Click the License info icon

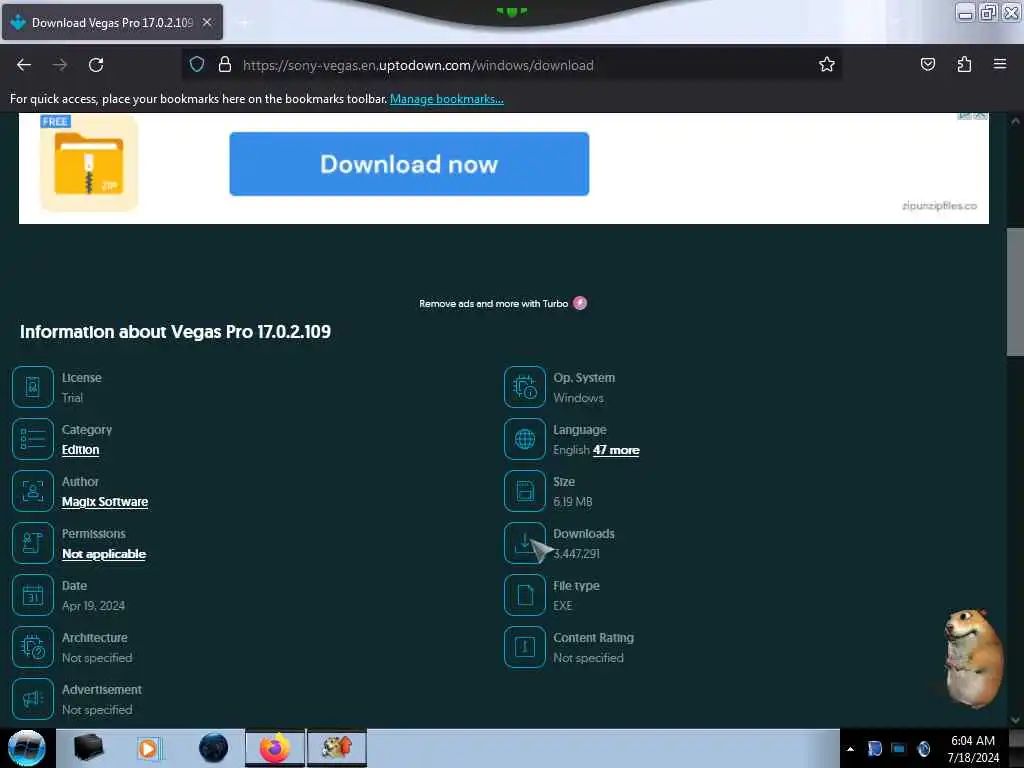(33, 387)
